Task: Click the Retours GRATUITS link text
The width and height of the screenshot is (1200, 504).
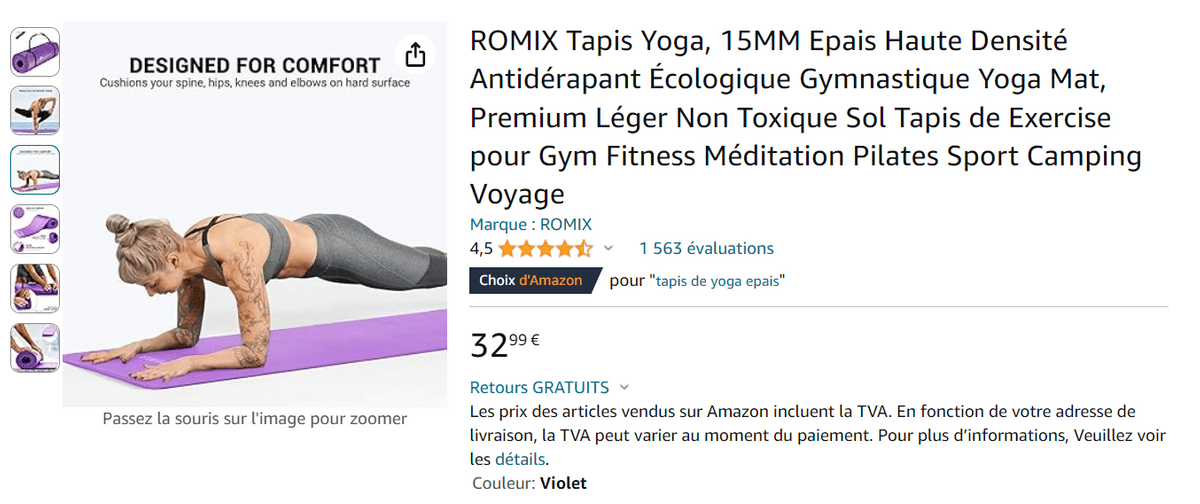Action: coord(539,387)
